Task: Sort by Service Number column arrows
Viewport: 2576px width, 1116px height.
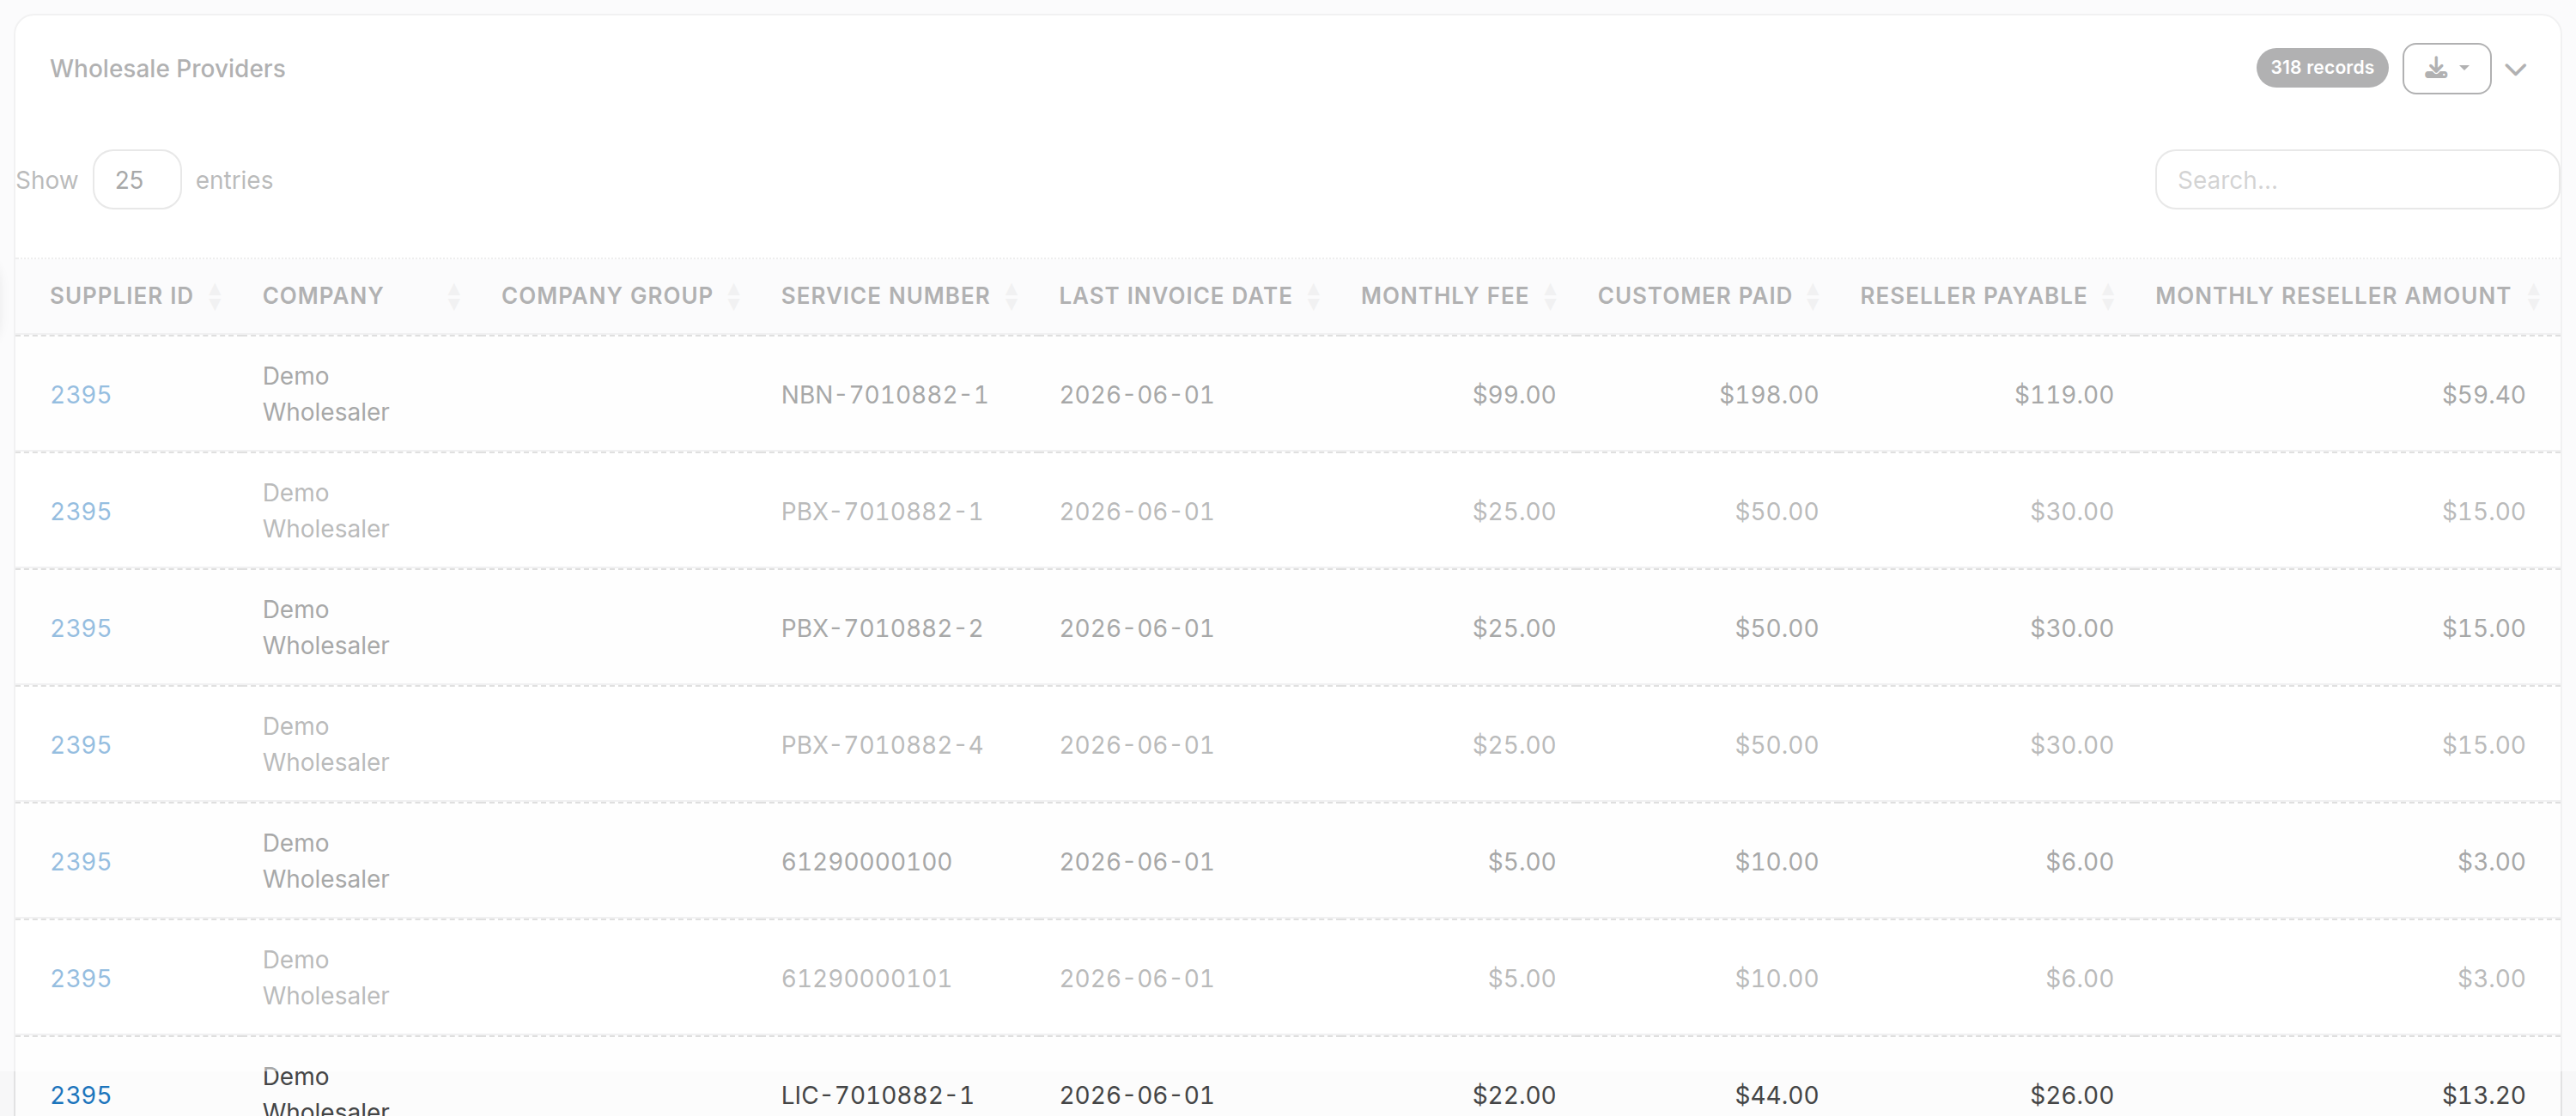Action: pyautogui.click(x=1012, y=296)
